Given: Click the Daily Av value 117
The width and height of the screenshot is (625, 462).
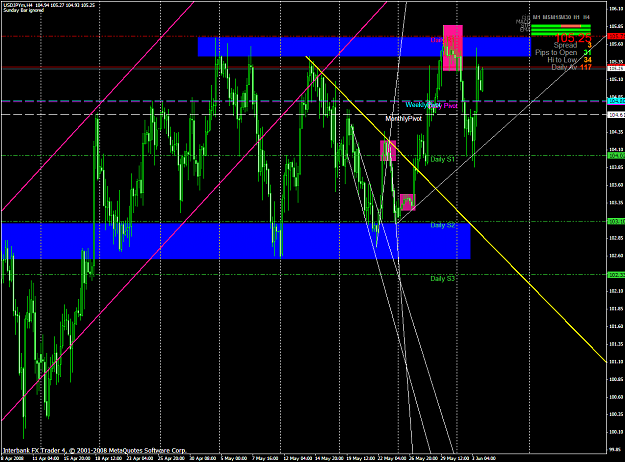Looking at the screenshot, I should pyautogui.click(x=586, y=67).
